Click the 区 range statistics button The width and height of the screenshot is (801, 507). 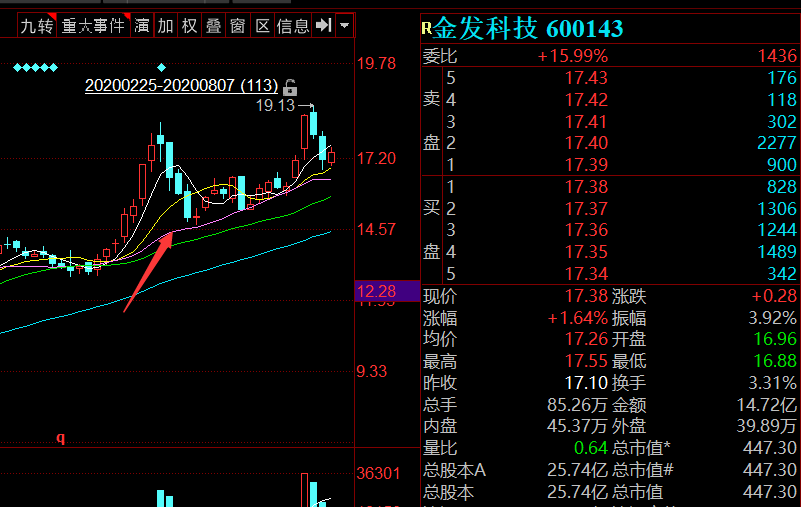pyautogui.click(x=262, y=25)
